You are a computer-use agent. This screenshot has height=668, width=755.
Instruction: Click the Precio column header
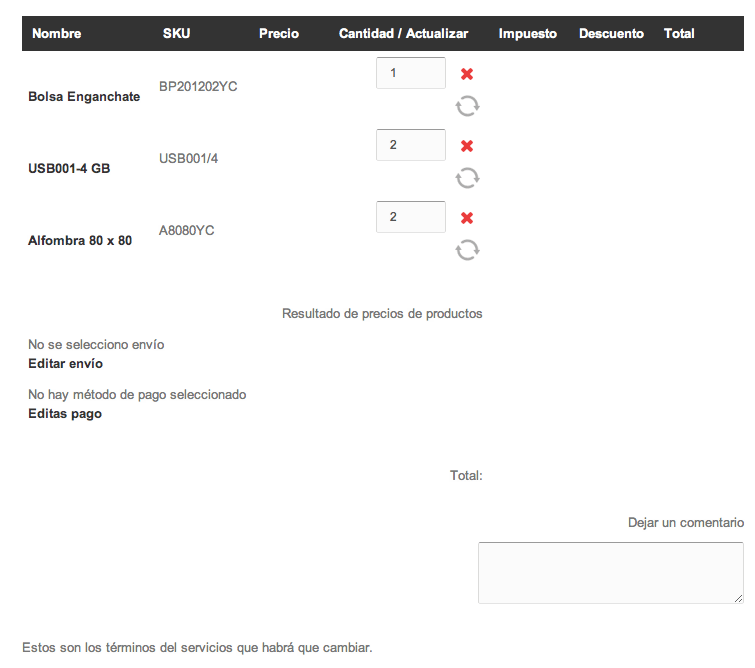[279, 33]
